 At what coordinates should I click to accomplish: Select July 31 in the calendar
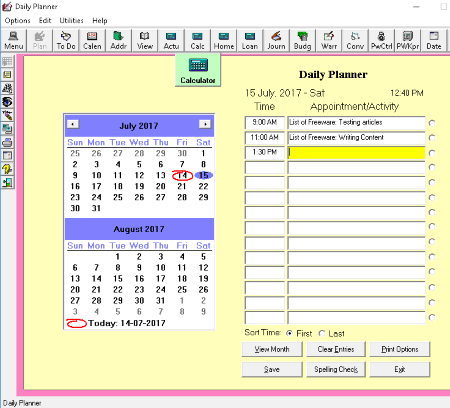[96, 208]
